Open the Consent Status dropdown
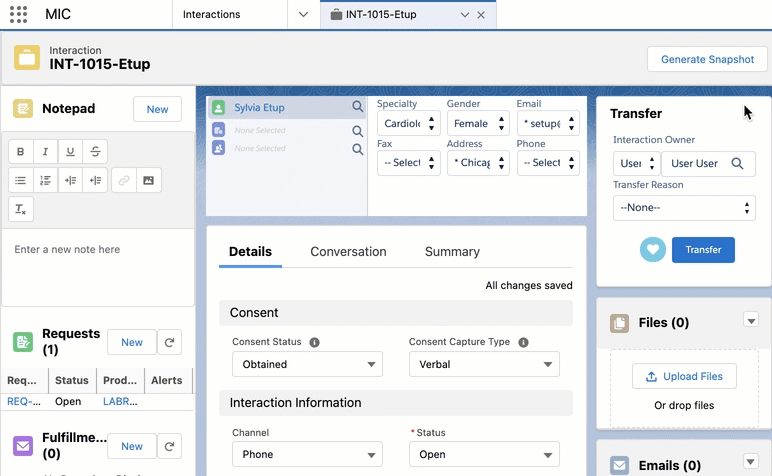 306,365
